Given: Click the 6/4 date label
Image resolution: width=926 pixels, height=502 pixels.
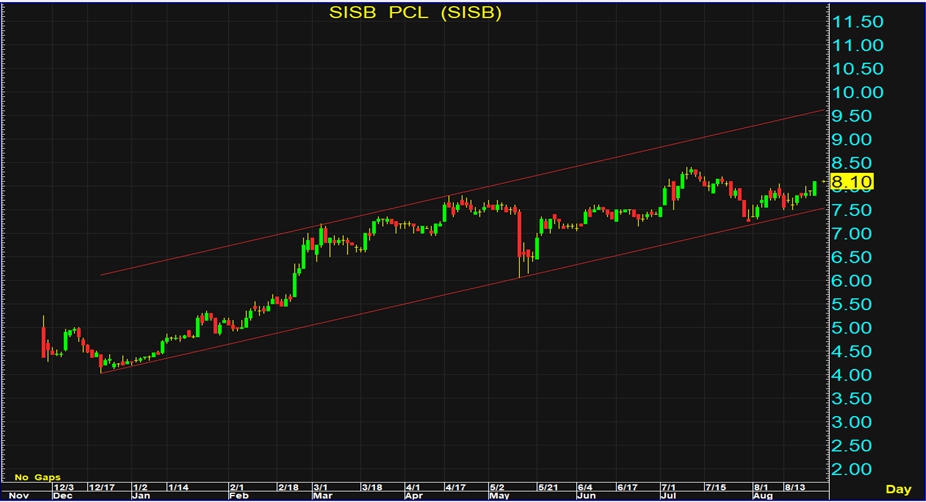Looking at the screenshot, I should (585, 487).
